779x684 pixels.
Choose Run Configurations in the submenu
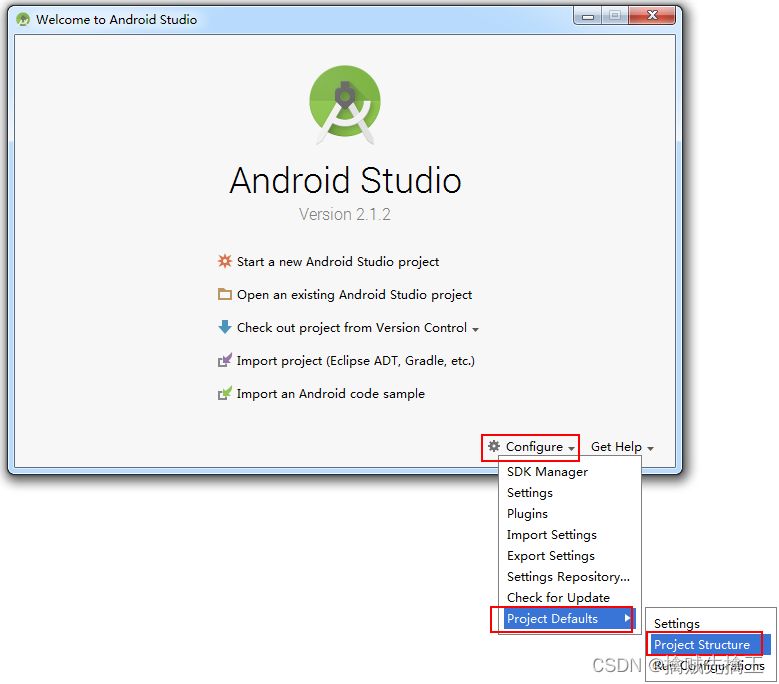tap(709, 666)
